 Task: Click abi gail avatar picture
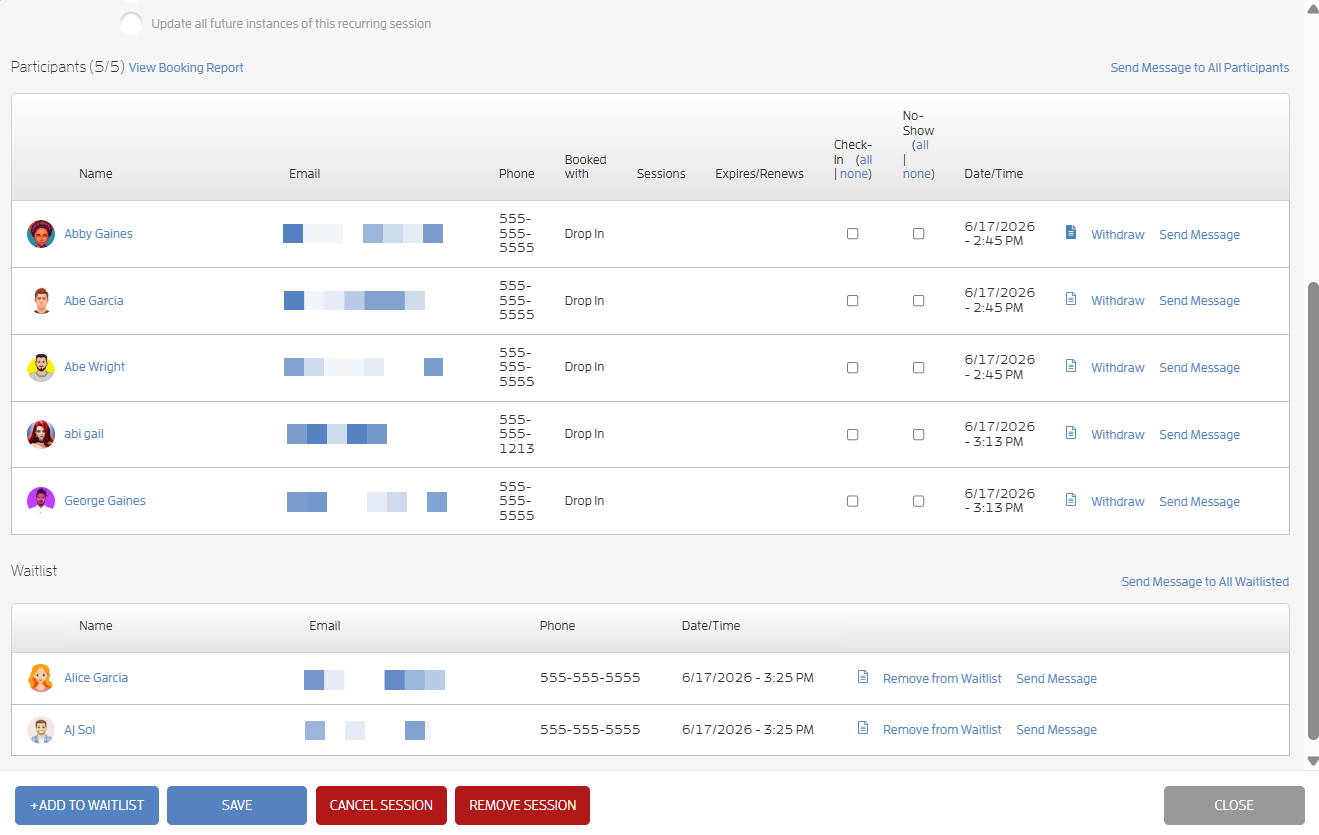(x=41, y=434)
